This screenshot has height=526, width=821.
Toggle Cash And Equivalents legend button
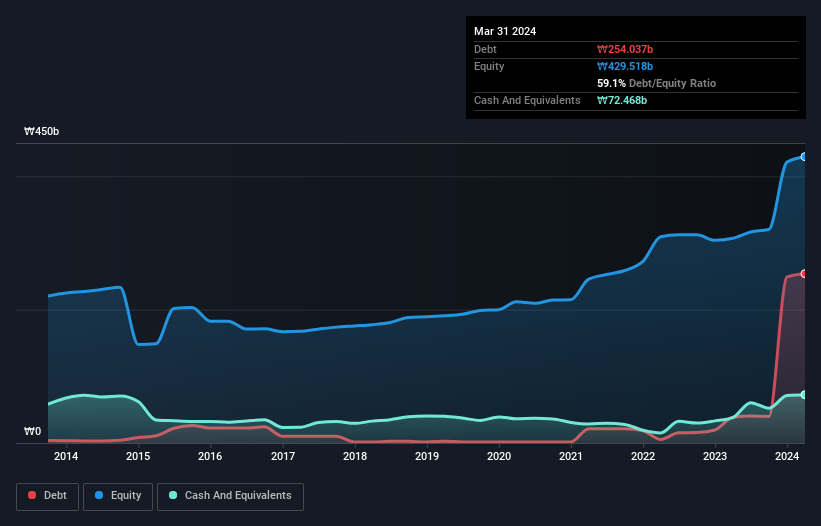[x=230, y=496]
